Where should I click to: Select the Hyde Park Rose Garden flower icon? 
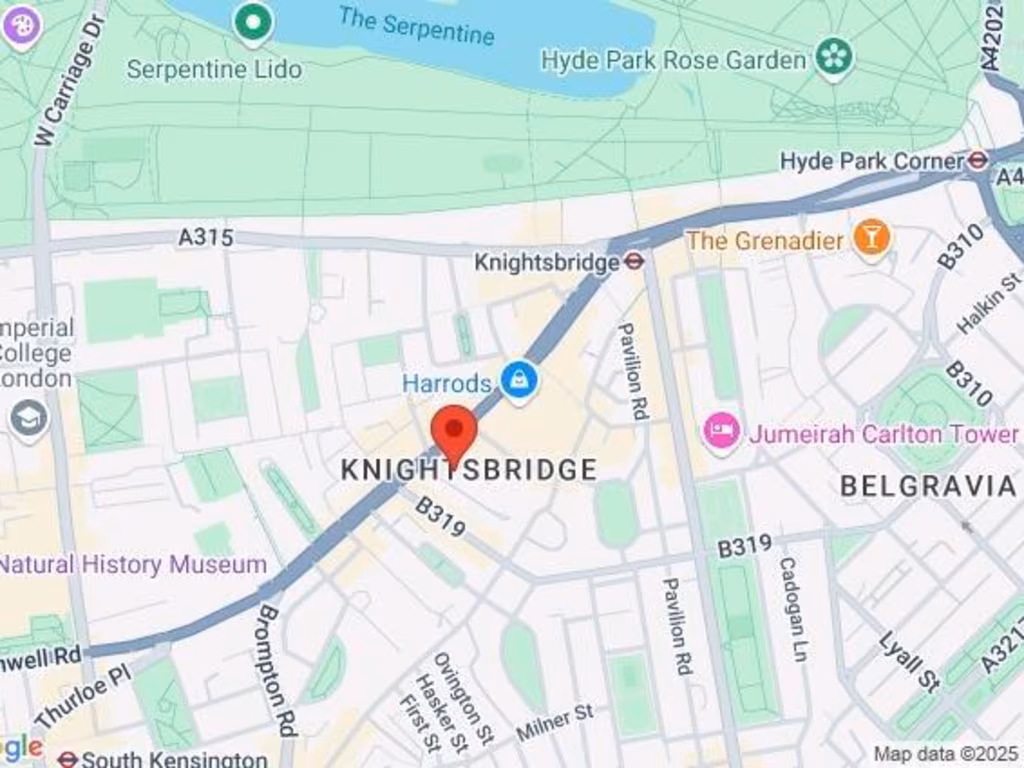click(834, 57)
